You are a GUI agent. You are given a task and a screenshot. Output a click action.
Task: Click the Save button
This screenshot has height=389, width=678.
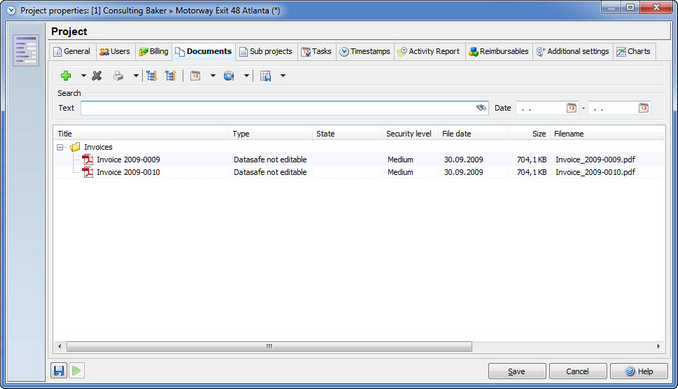517,371
